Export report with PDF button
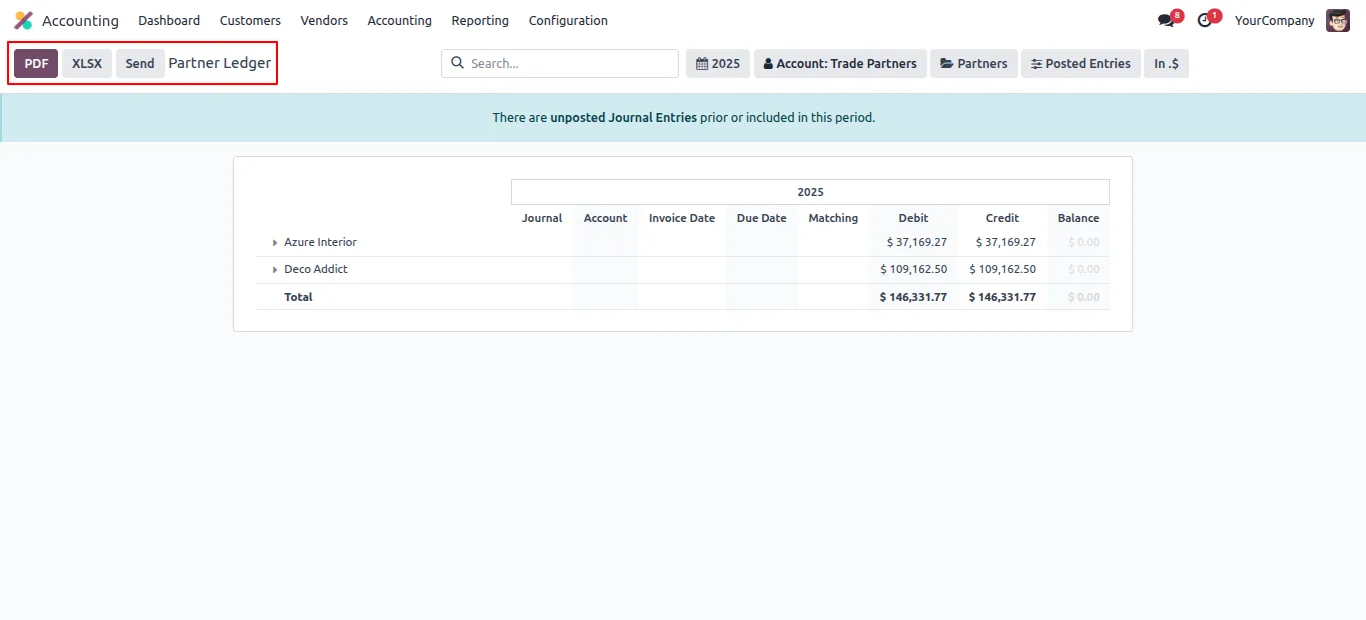 click(x=36, y=63)
